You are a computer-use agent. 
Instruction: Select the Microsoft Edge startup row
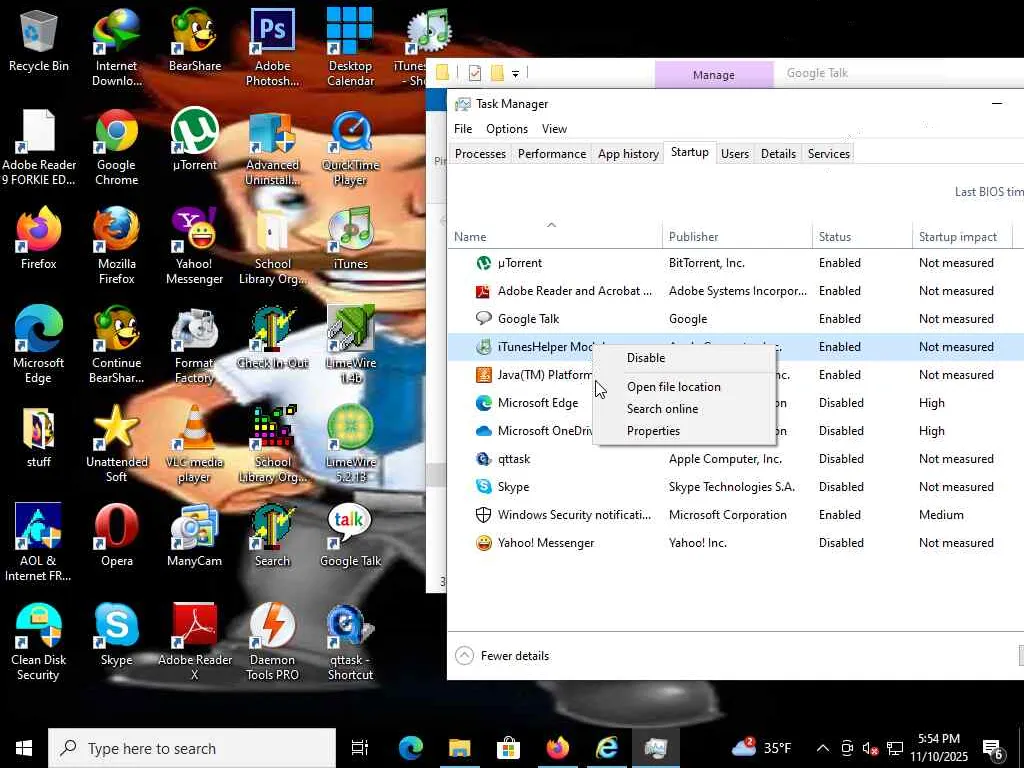pos(736,403)
